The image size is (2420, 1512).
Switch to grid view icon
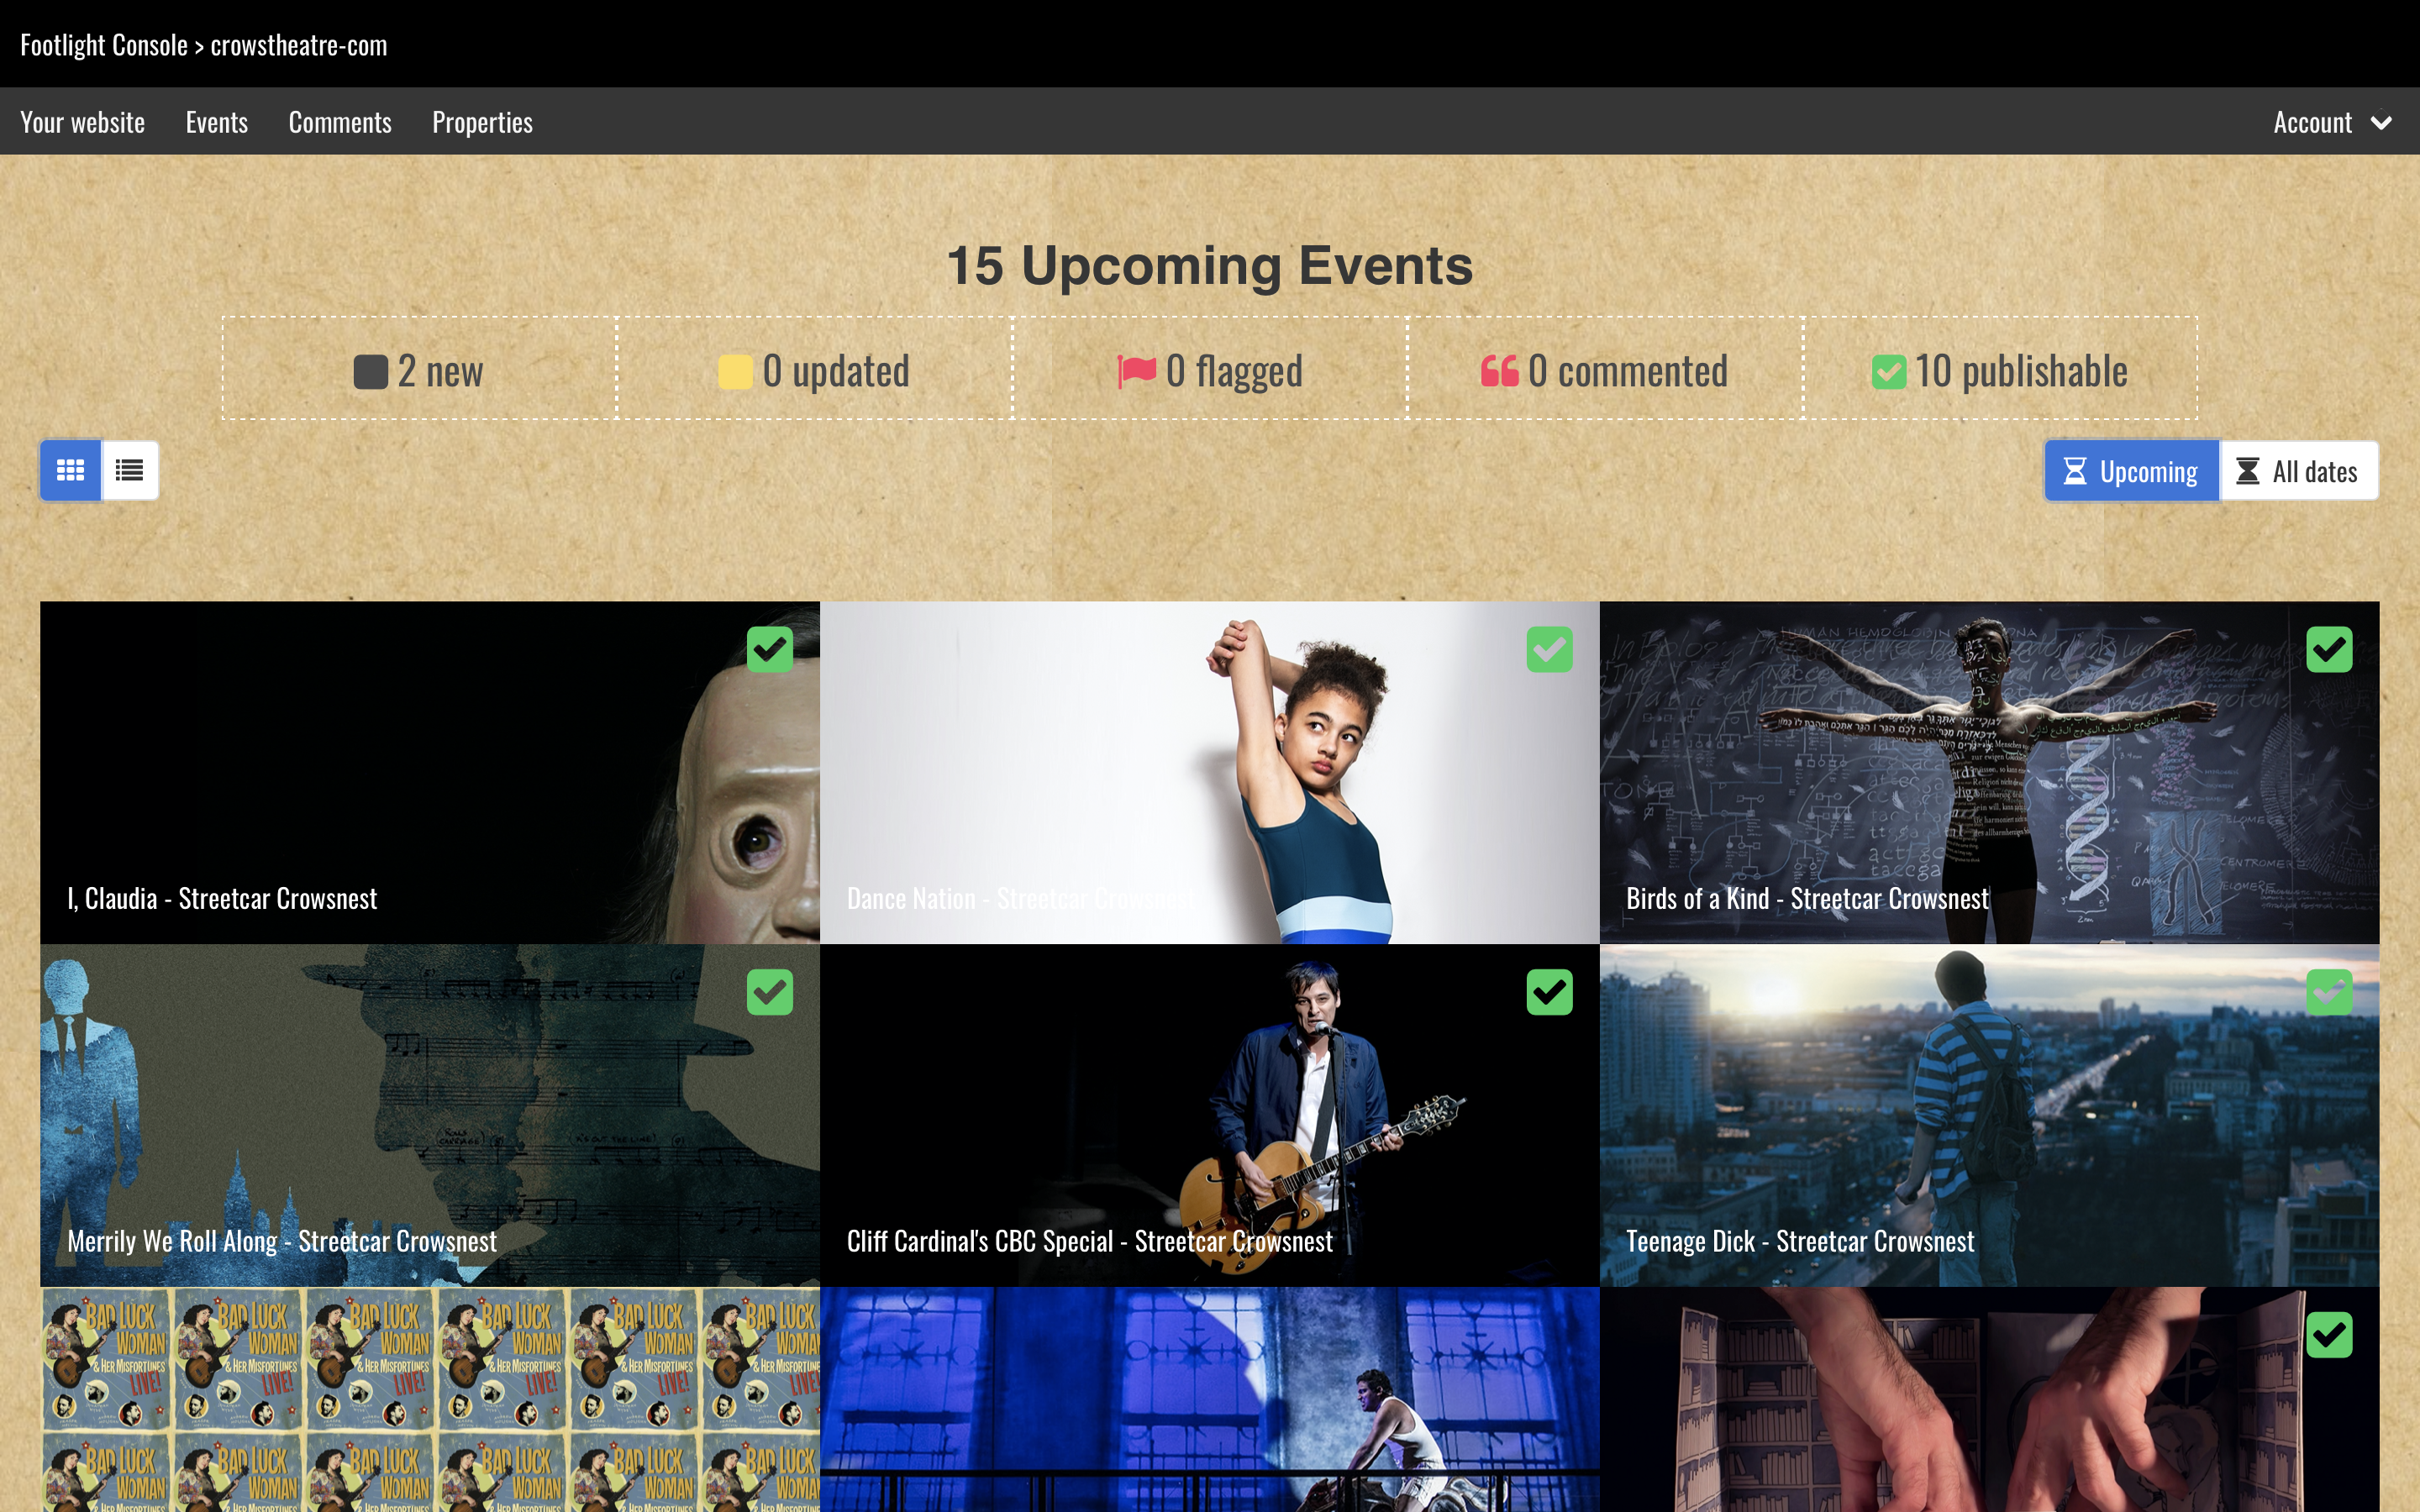coord(70,470)
